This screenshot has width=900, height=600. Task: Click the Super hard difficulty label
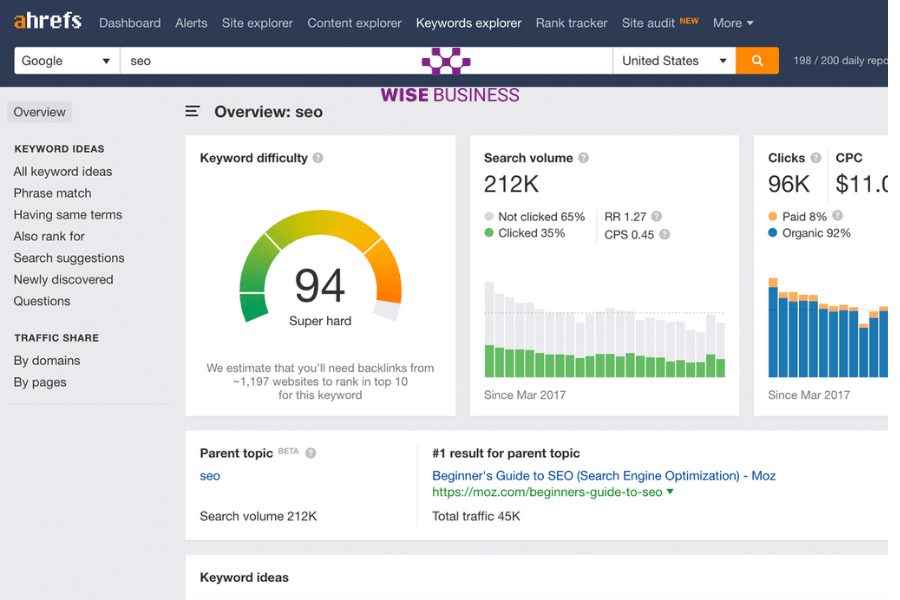[x=320, y=321]
